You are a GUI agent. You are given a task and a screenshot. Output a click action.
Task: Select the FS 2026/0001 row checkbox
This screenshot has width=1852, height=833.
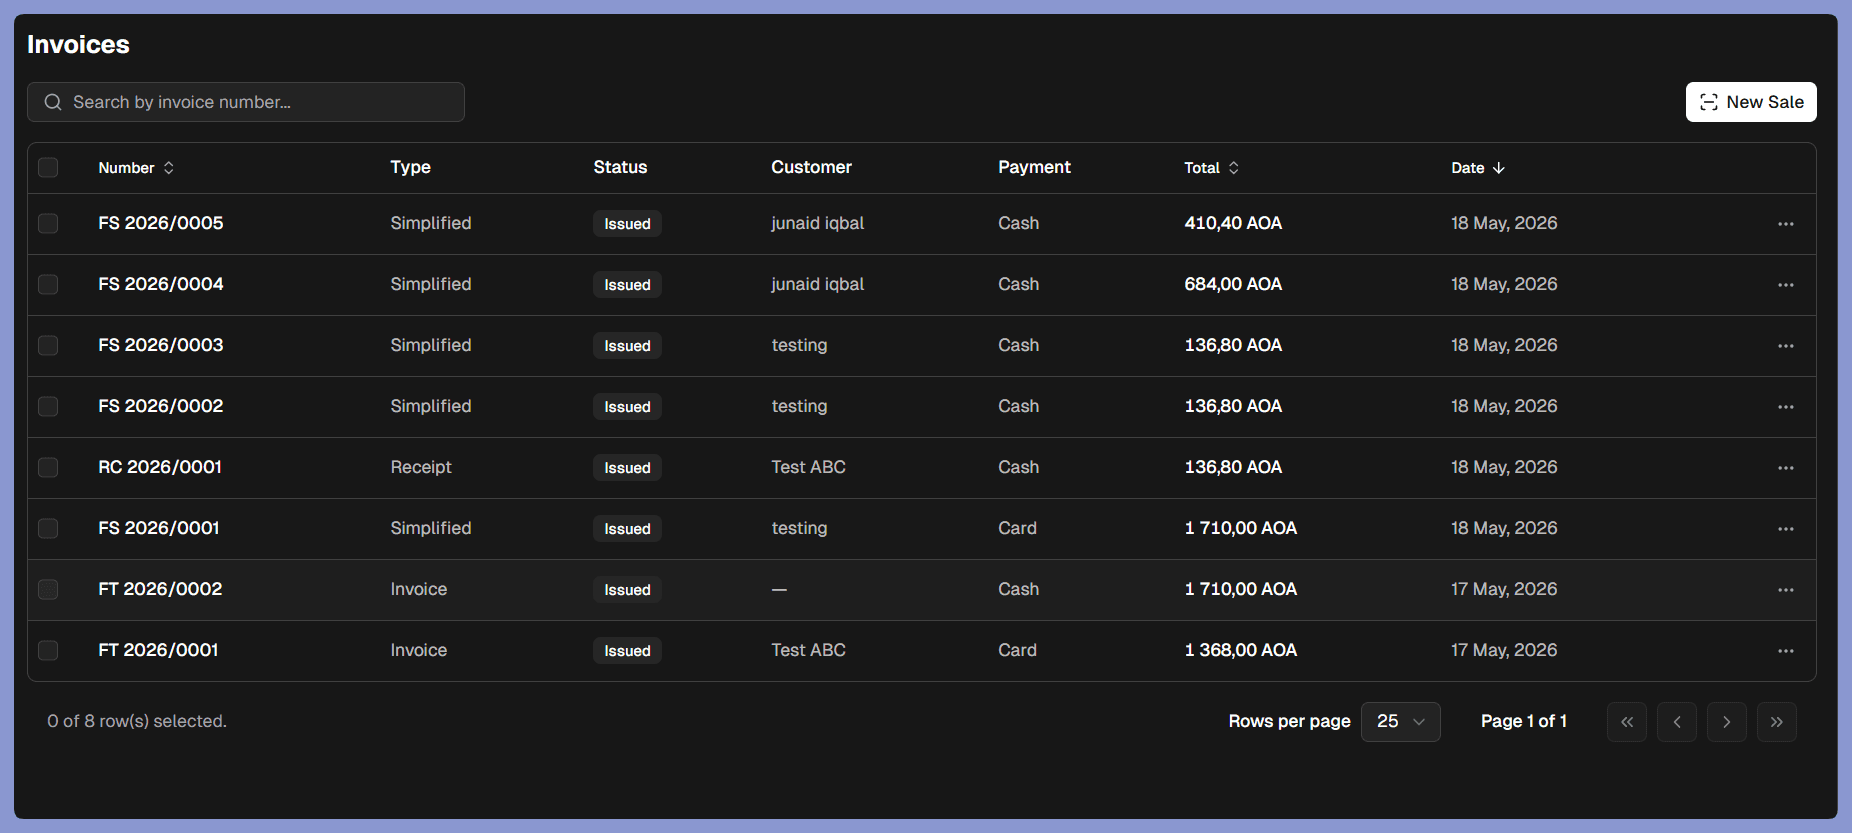click(48, 528)
